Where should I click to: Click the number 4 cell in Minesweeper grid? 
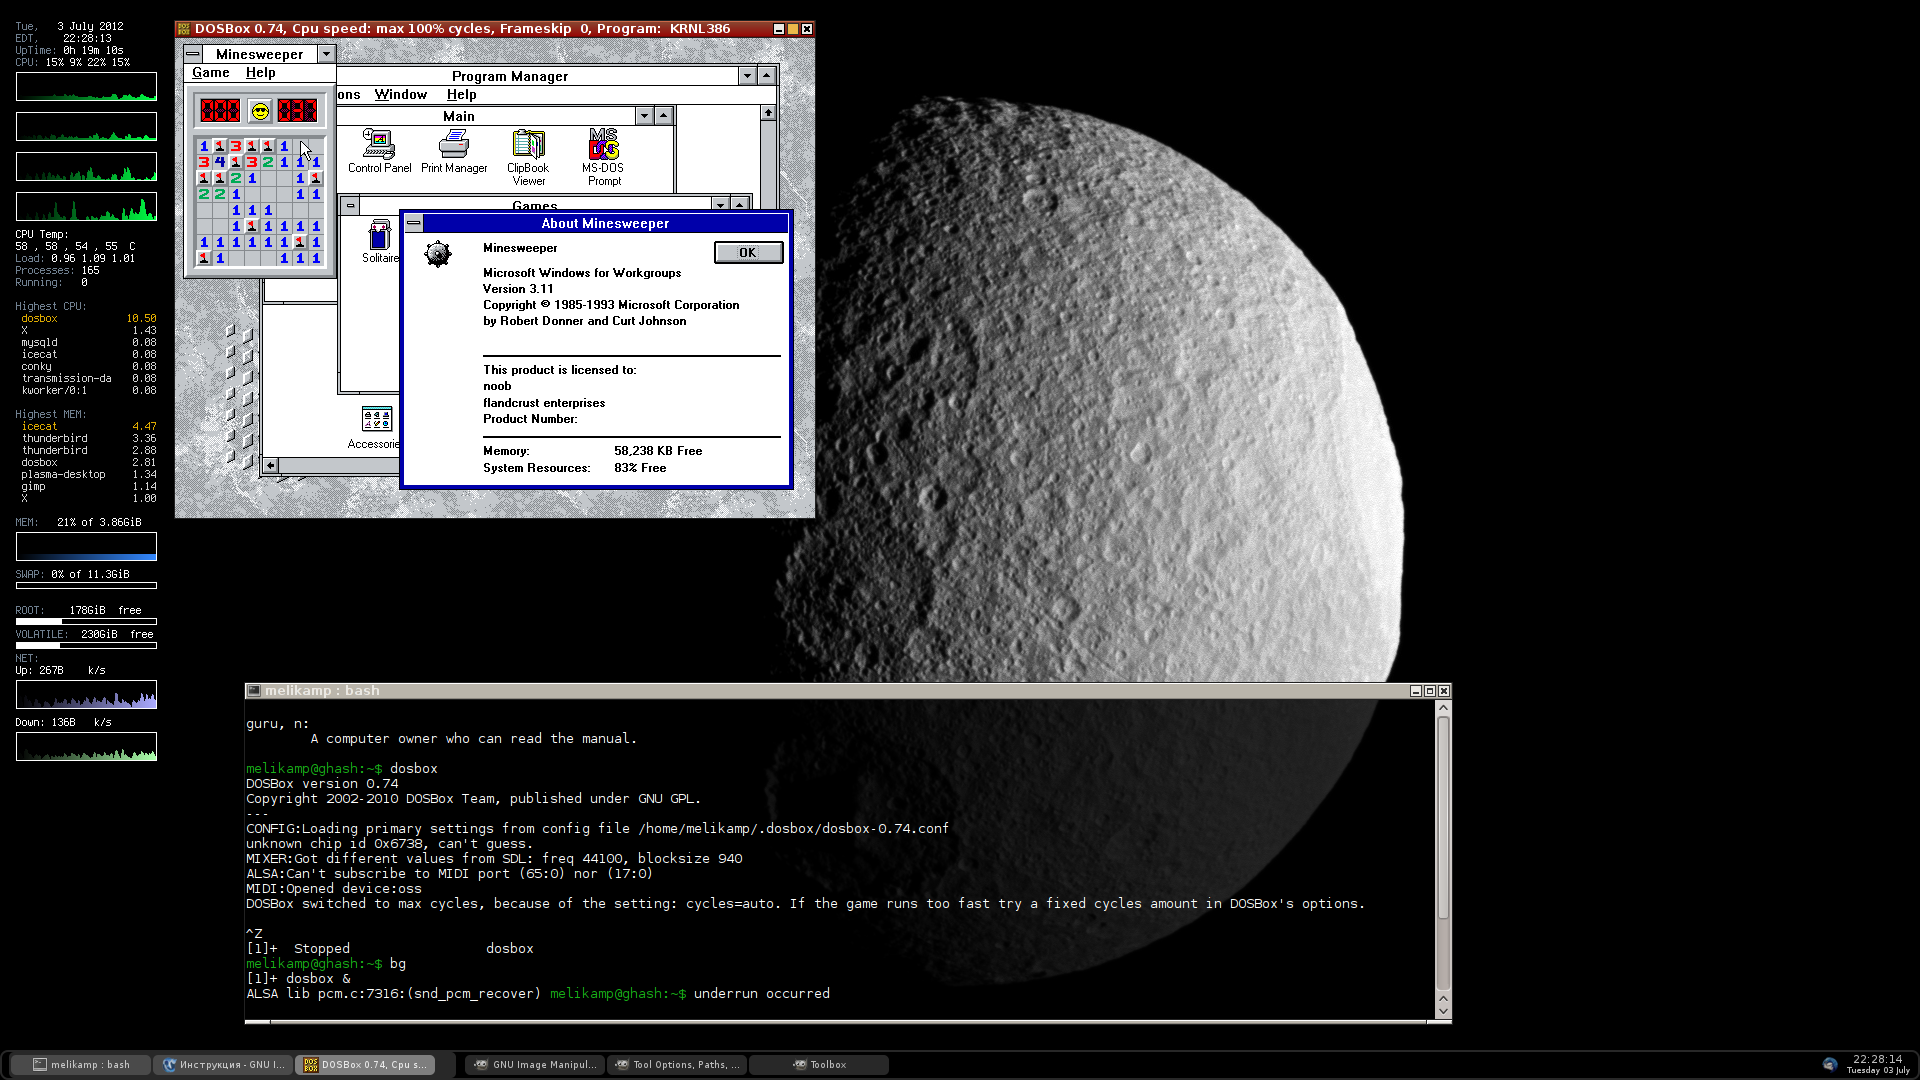[x=220, y=162]
